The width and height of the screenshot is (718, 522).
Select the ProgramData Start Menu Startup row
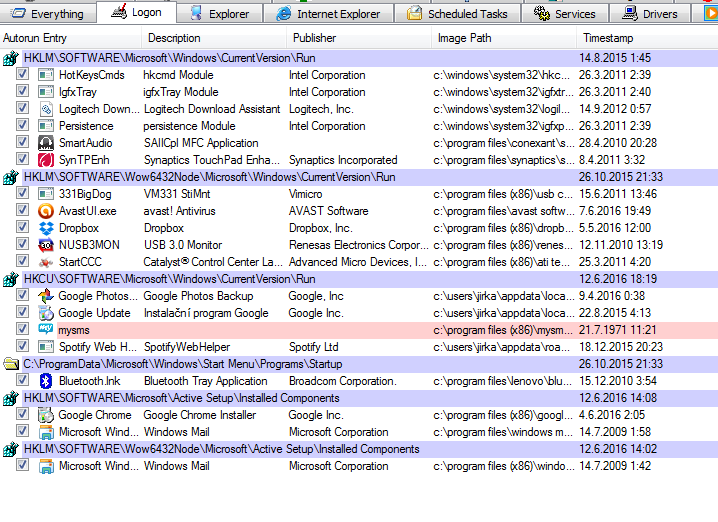(x=359, y=364)
